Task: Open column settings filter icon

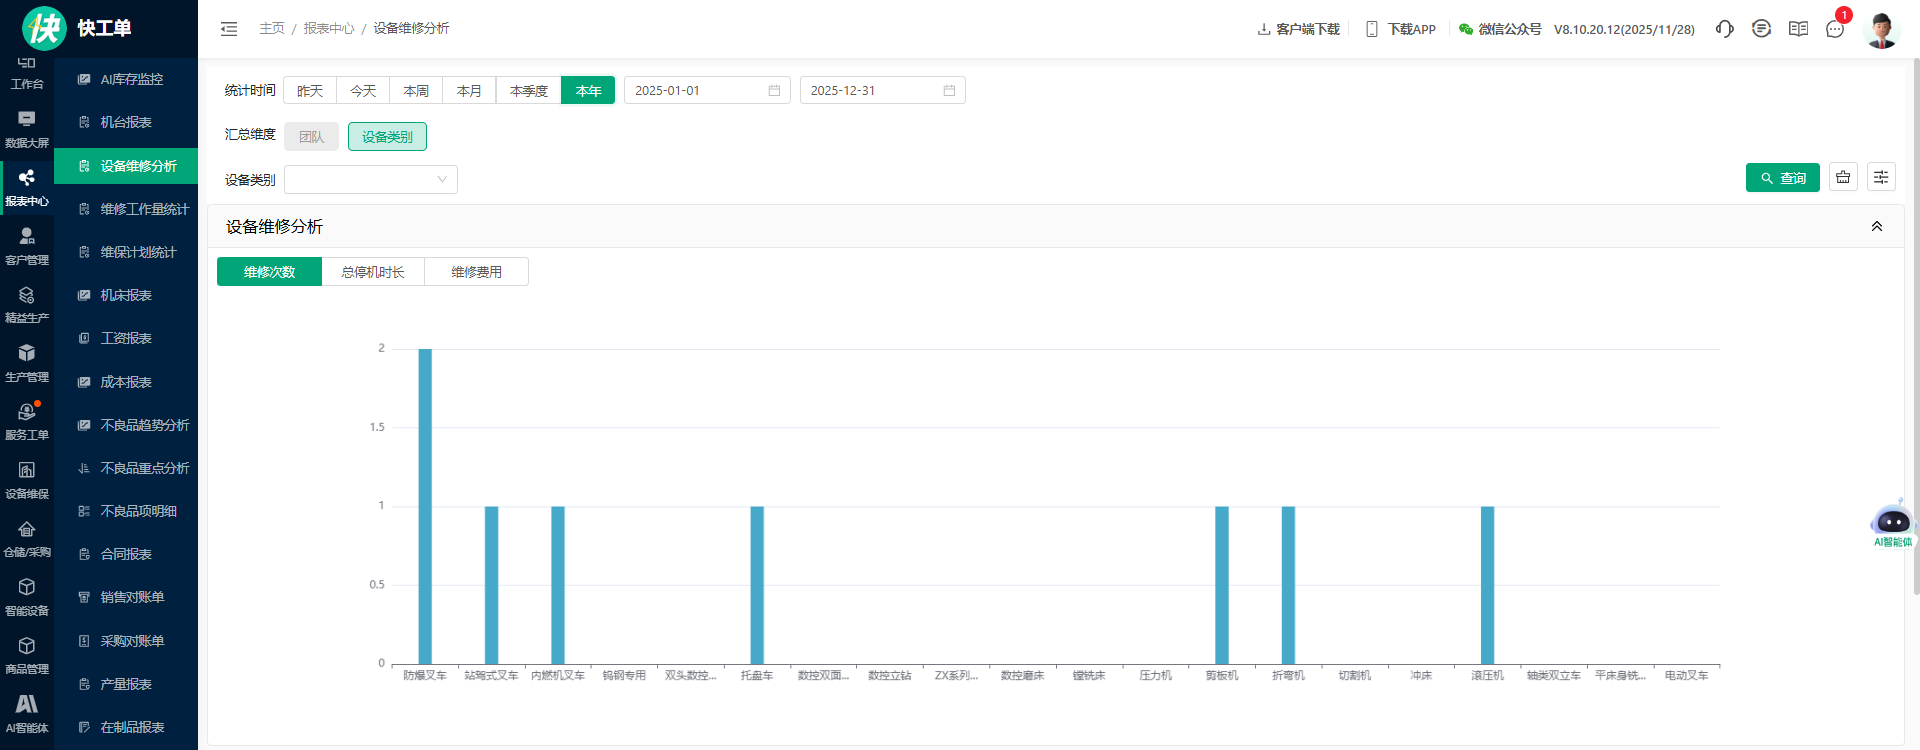Action: click(x=1881, y=177)
